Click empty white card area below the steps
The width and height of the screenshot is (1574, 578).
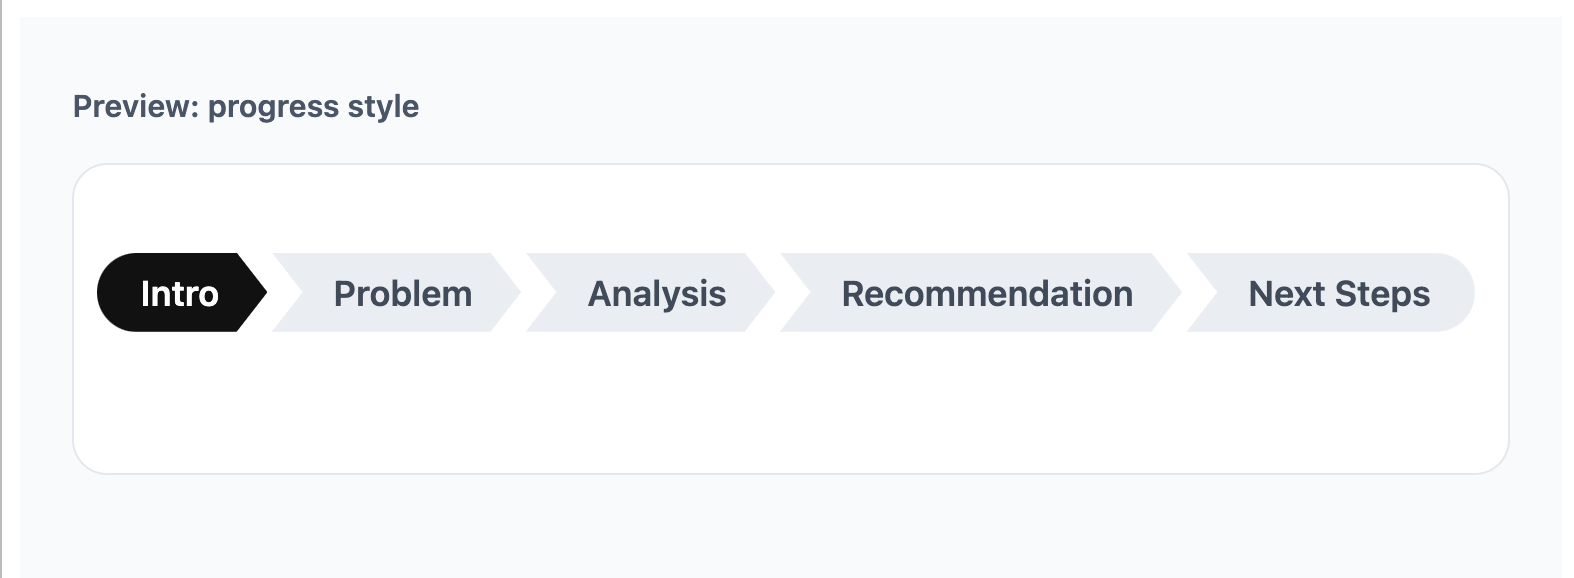pyautogui.click(x=790, y=410)
